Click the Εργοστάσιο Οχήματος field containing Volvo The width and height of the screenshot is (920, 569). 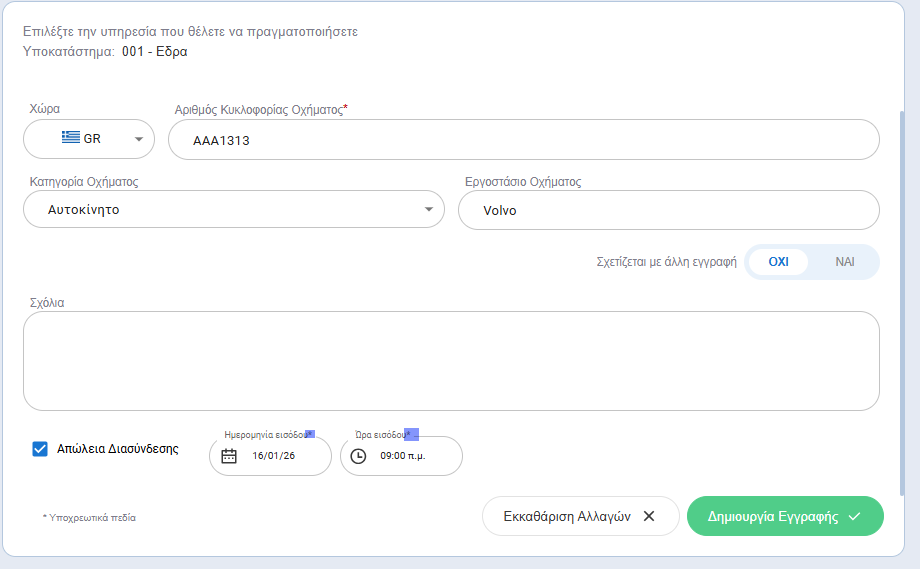click(x=668, y=211)
